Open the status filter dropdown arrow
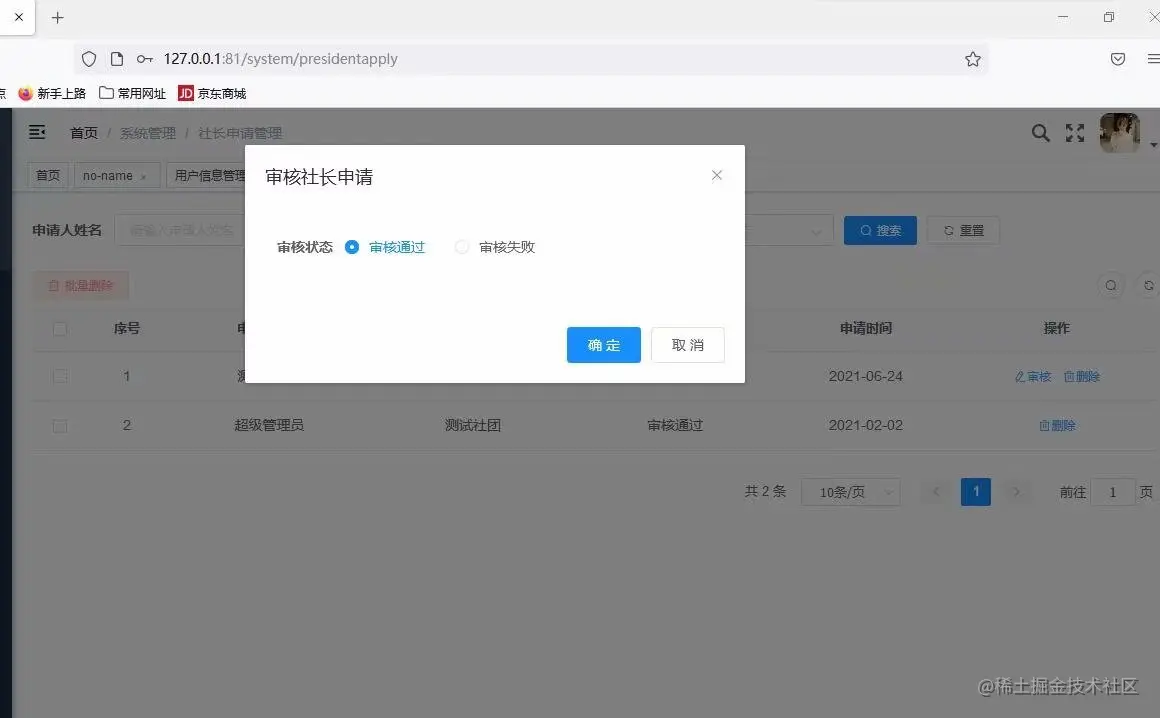Viewport: 1160px width, 718px height. [x=815, y=231]
